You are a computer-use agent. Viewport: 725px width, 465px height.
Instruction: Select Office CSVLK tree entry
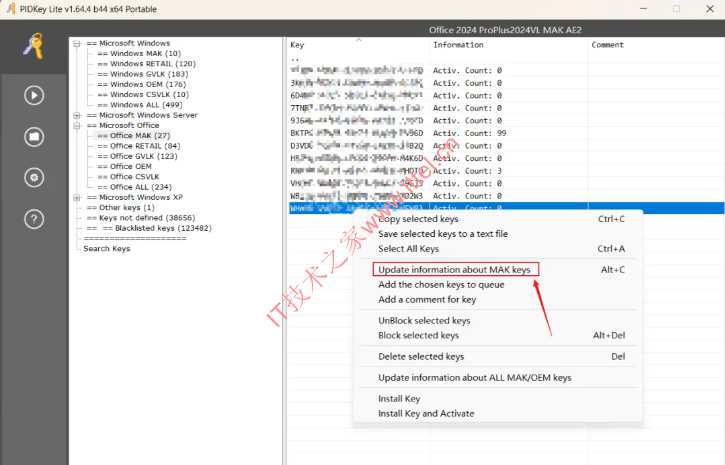[128, 177]
